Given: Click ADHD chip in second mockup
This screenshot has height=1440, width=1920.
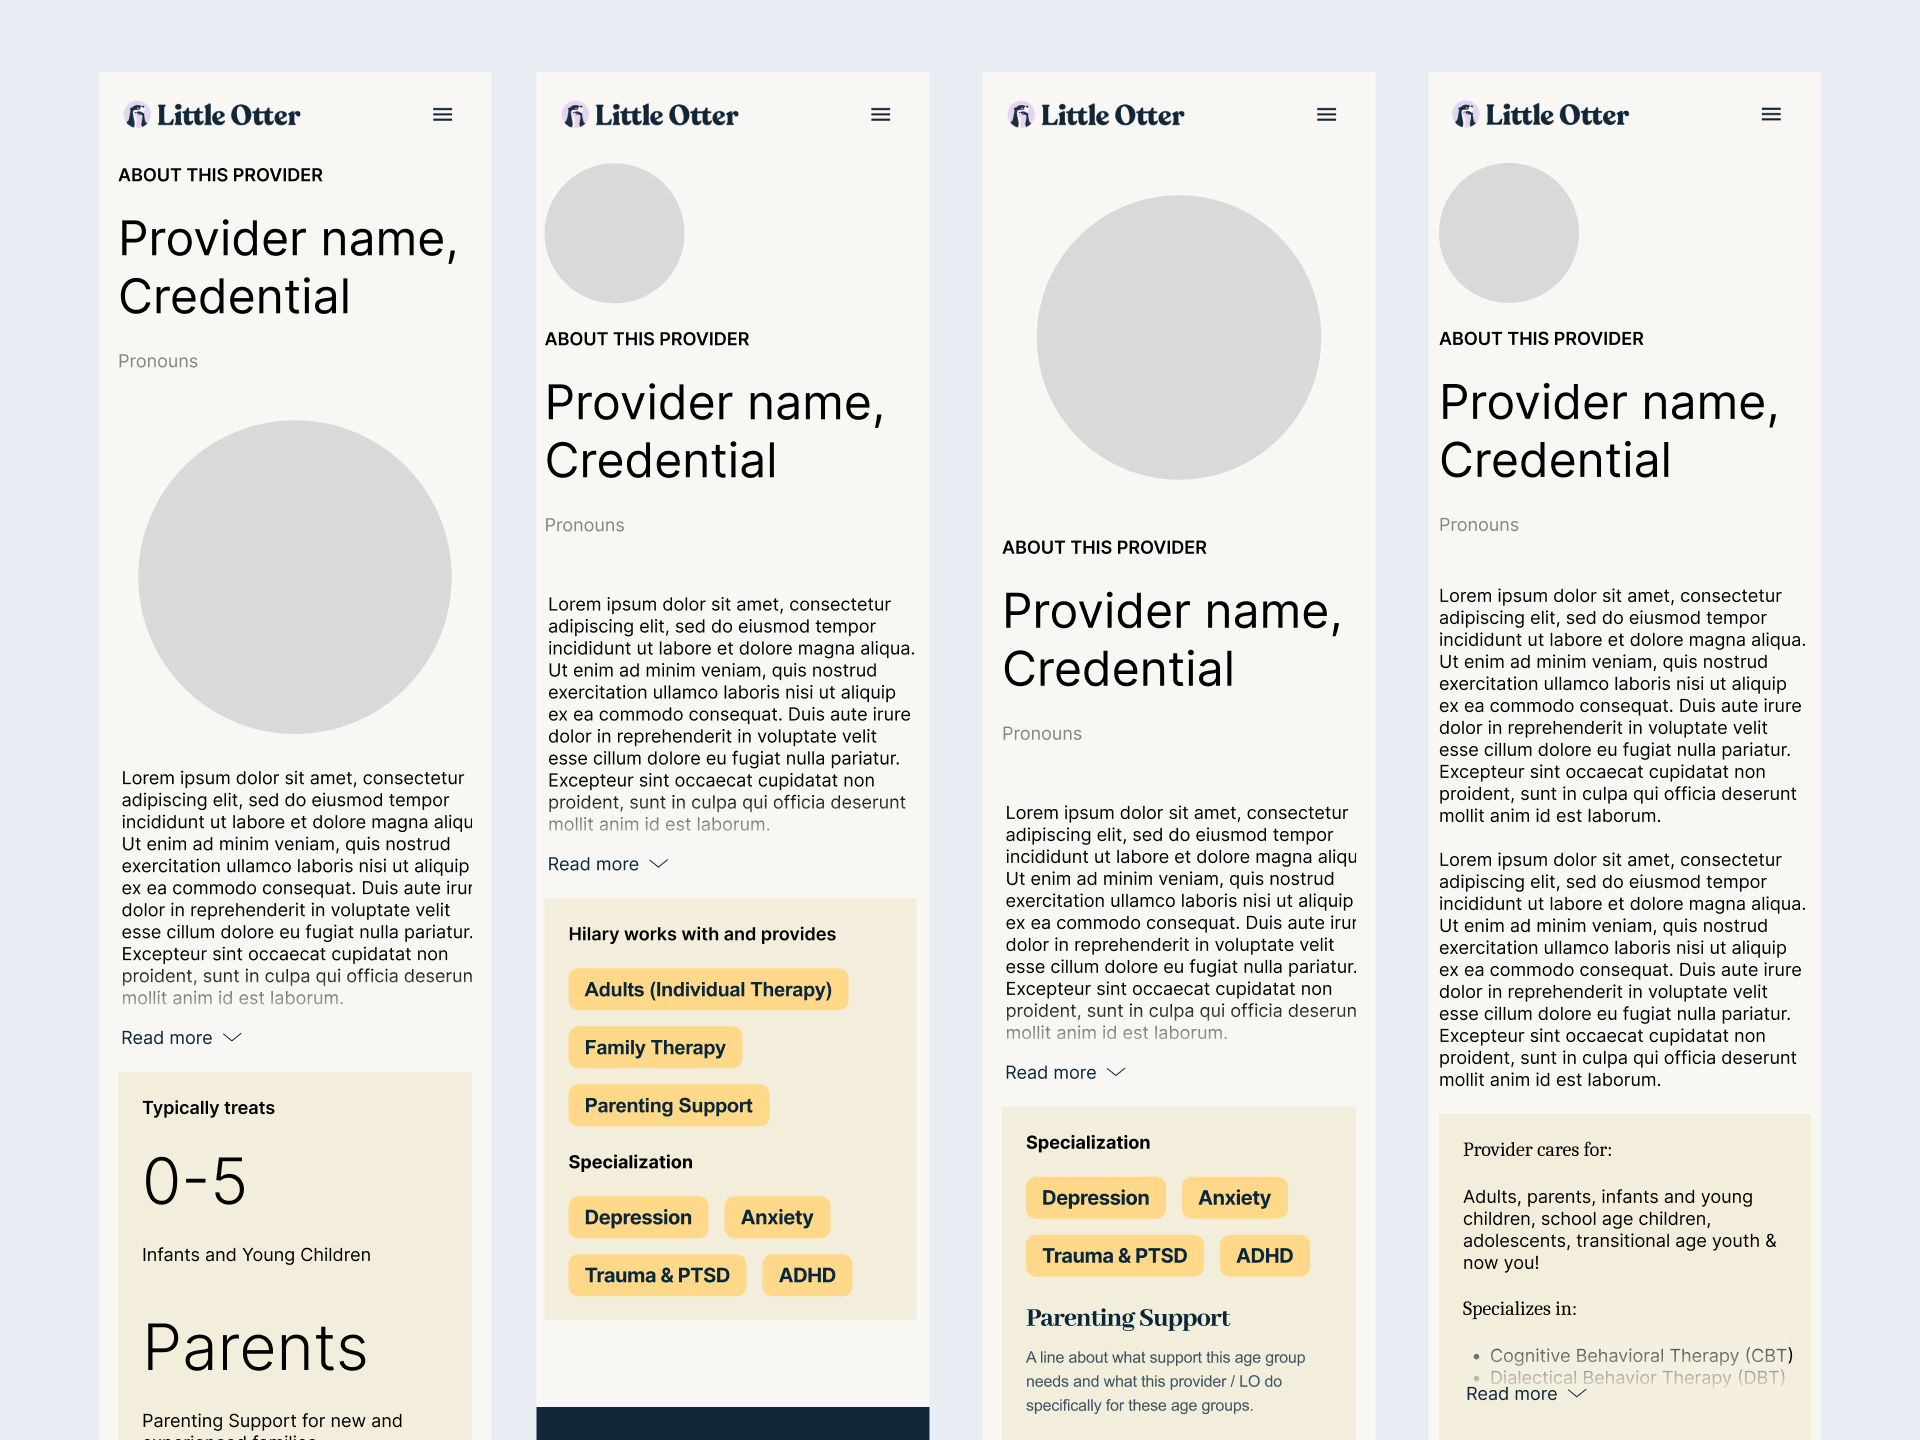Looking at the screenshot, I should (x=806, y=1276).
